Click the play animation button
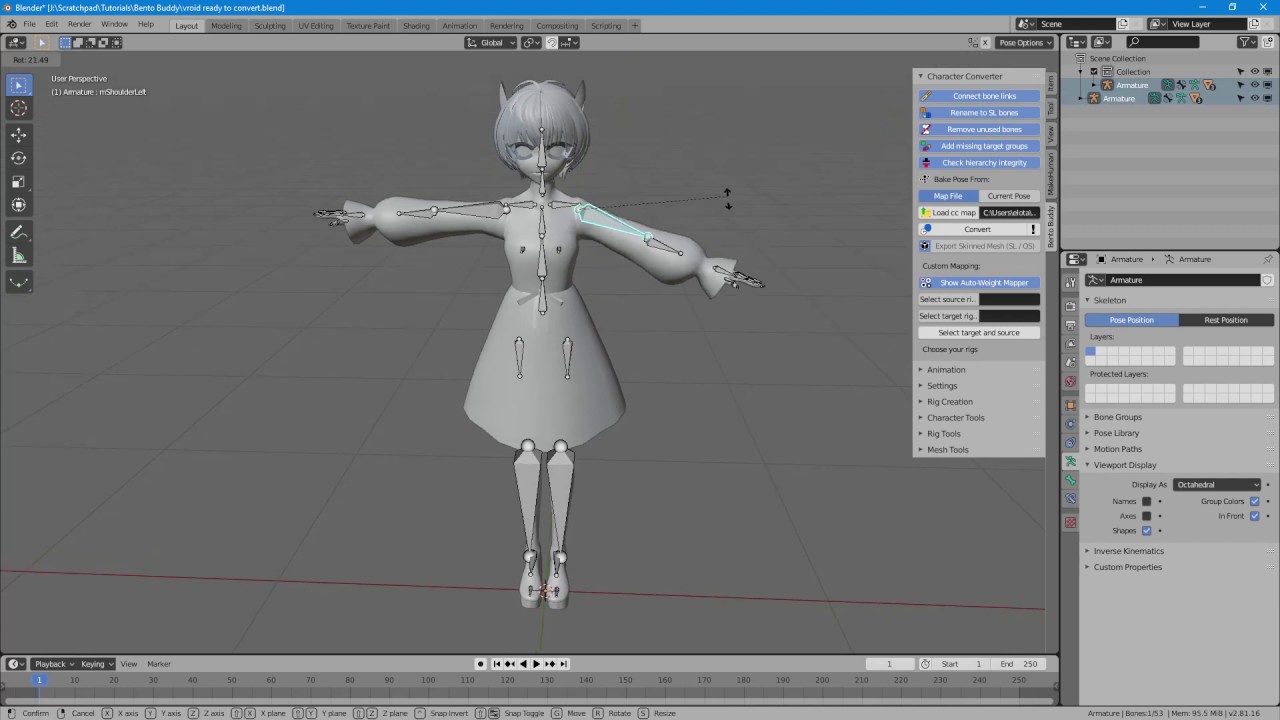Viewport: 1280px width, 720px height. [536, 664]
